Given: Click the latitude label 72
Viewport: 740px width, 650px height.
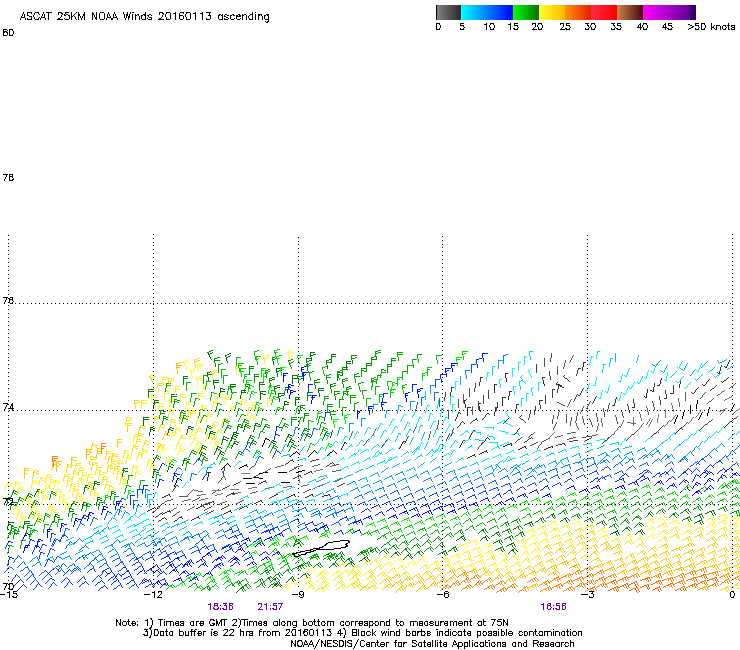Looking at the screenshot, I should [8, 501].
